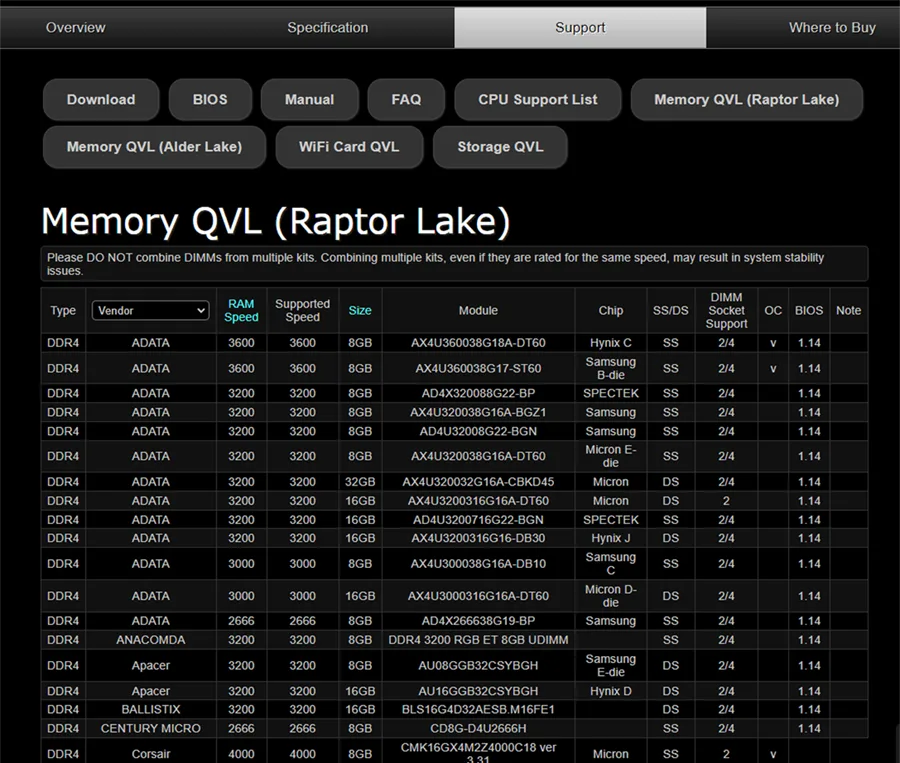Image resolution: width=900 pixels, height=763 pixels.
Task: Open the Overview tab
Action: [75, 28]
